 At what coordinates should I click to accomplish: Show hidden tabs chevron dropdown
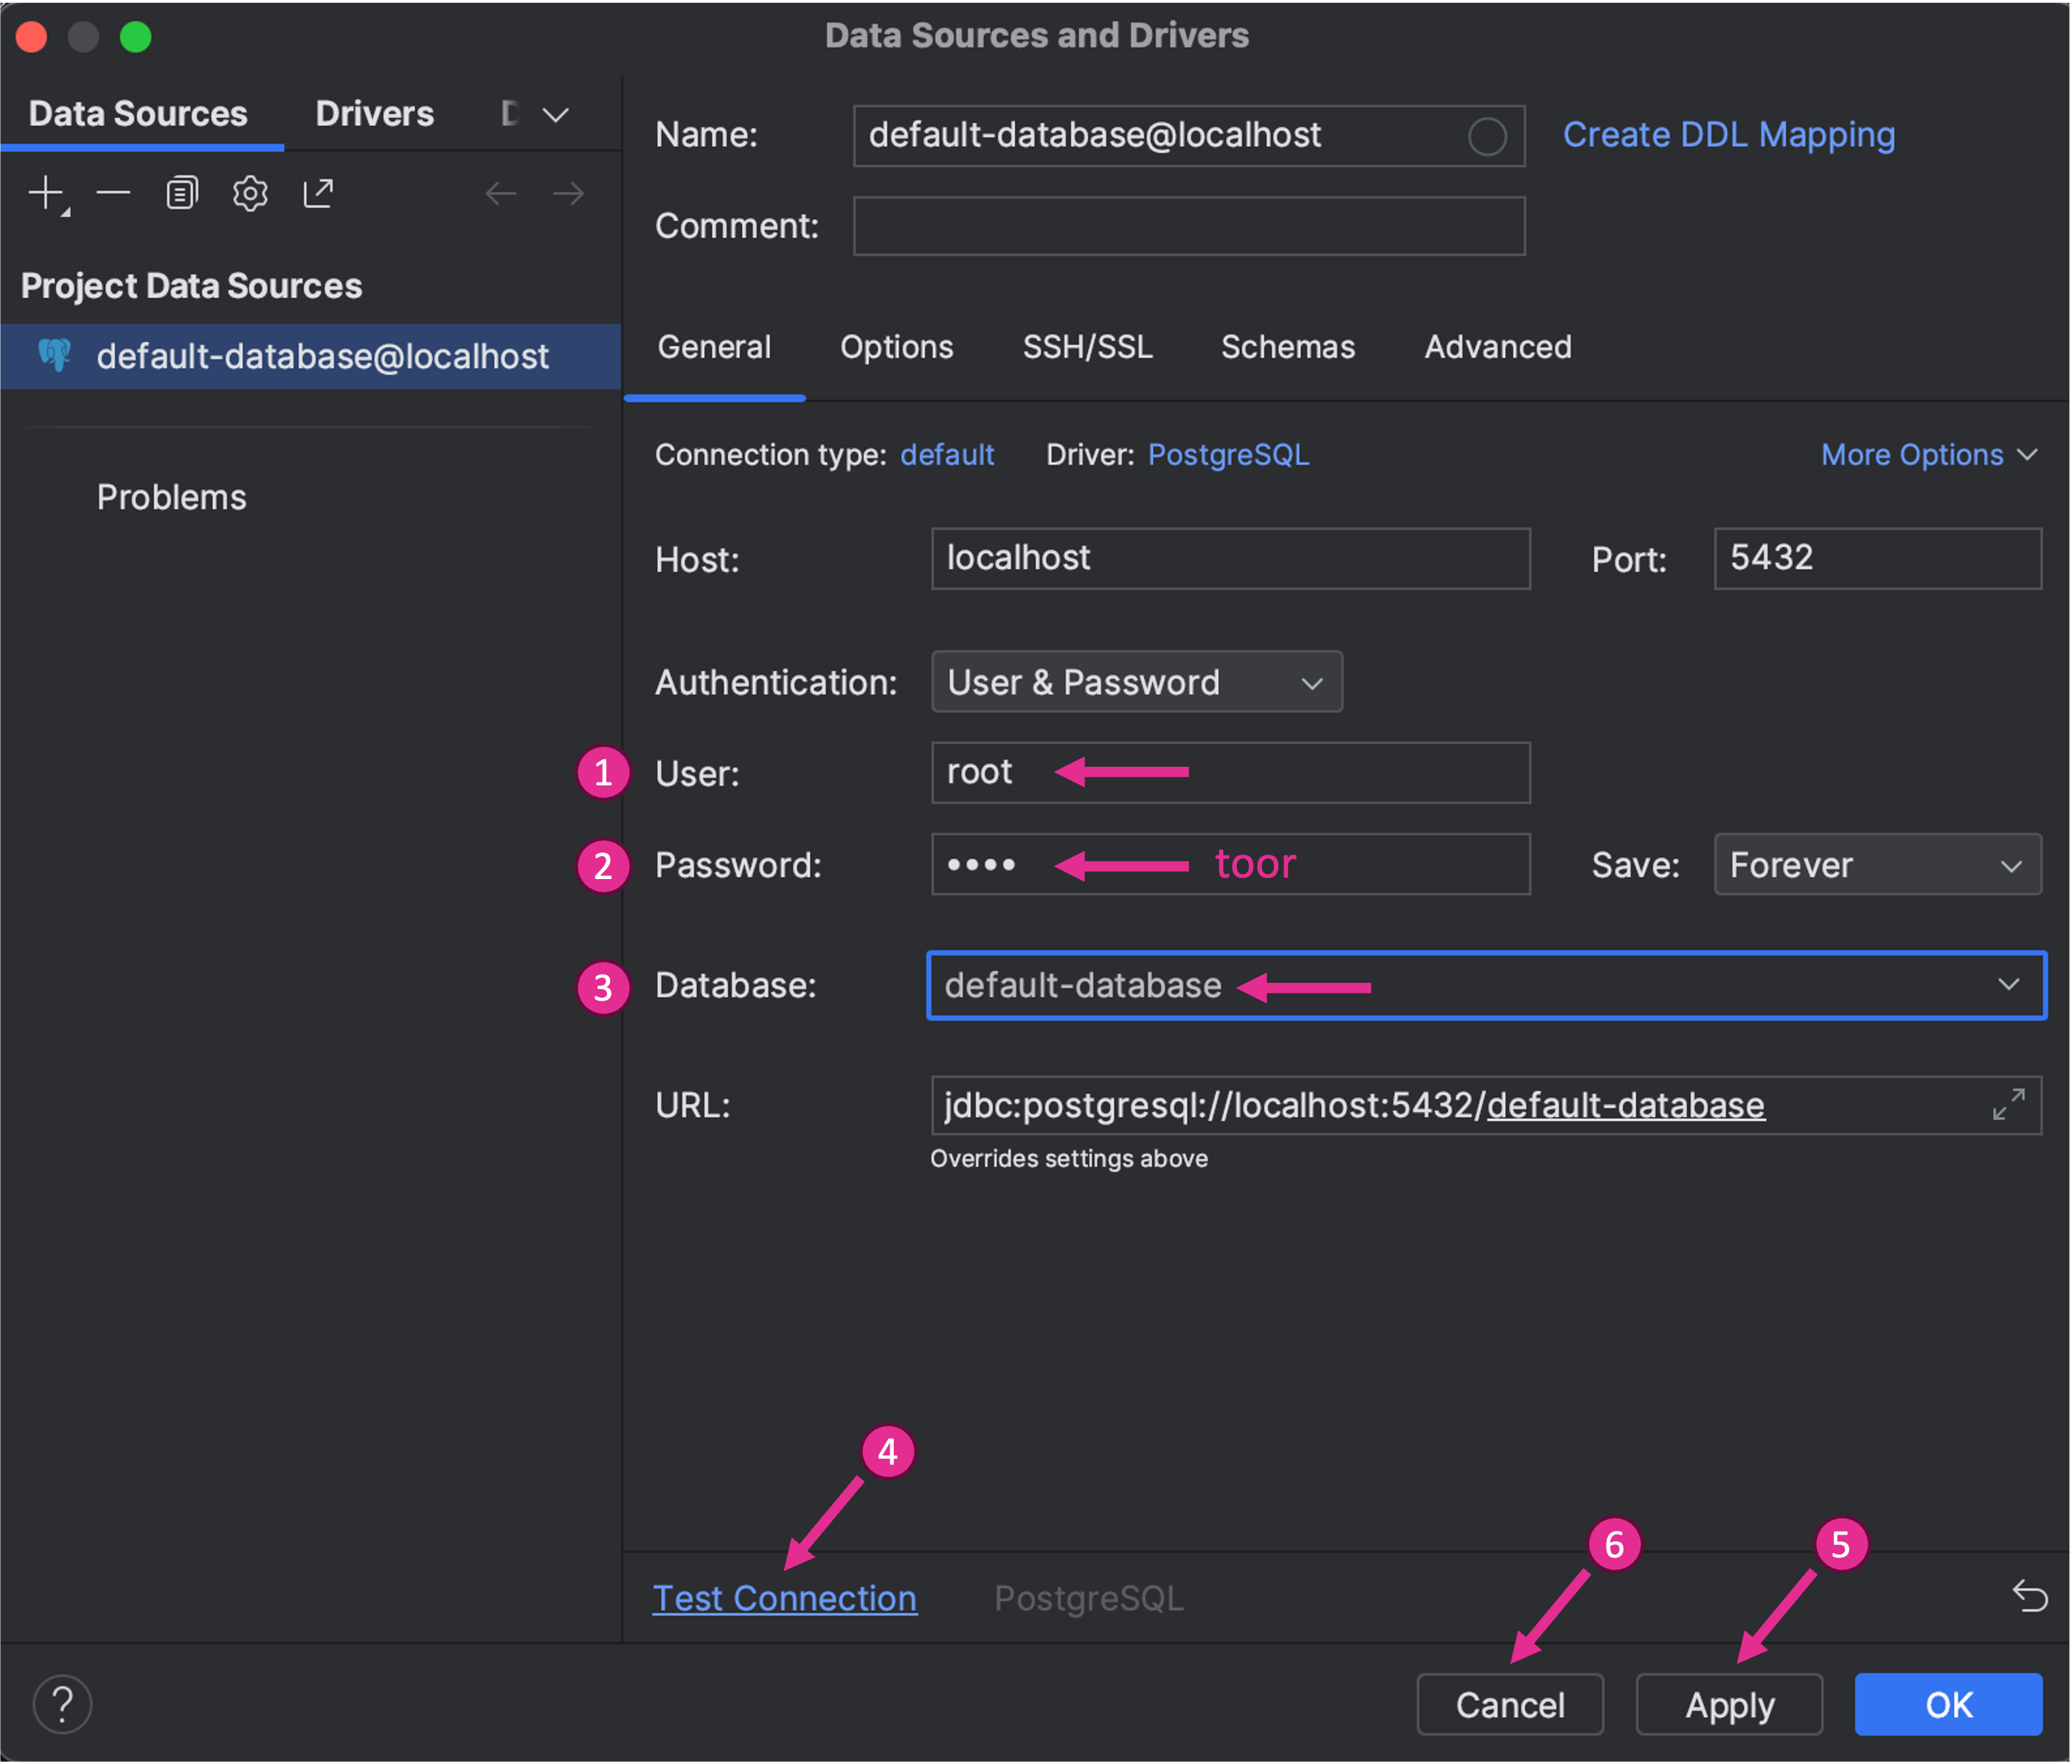[x=555, y=114]
